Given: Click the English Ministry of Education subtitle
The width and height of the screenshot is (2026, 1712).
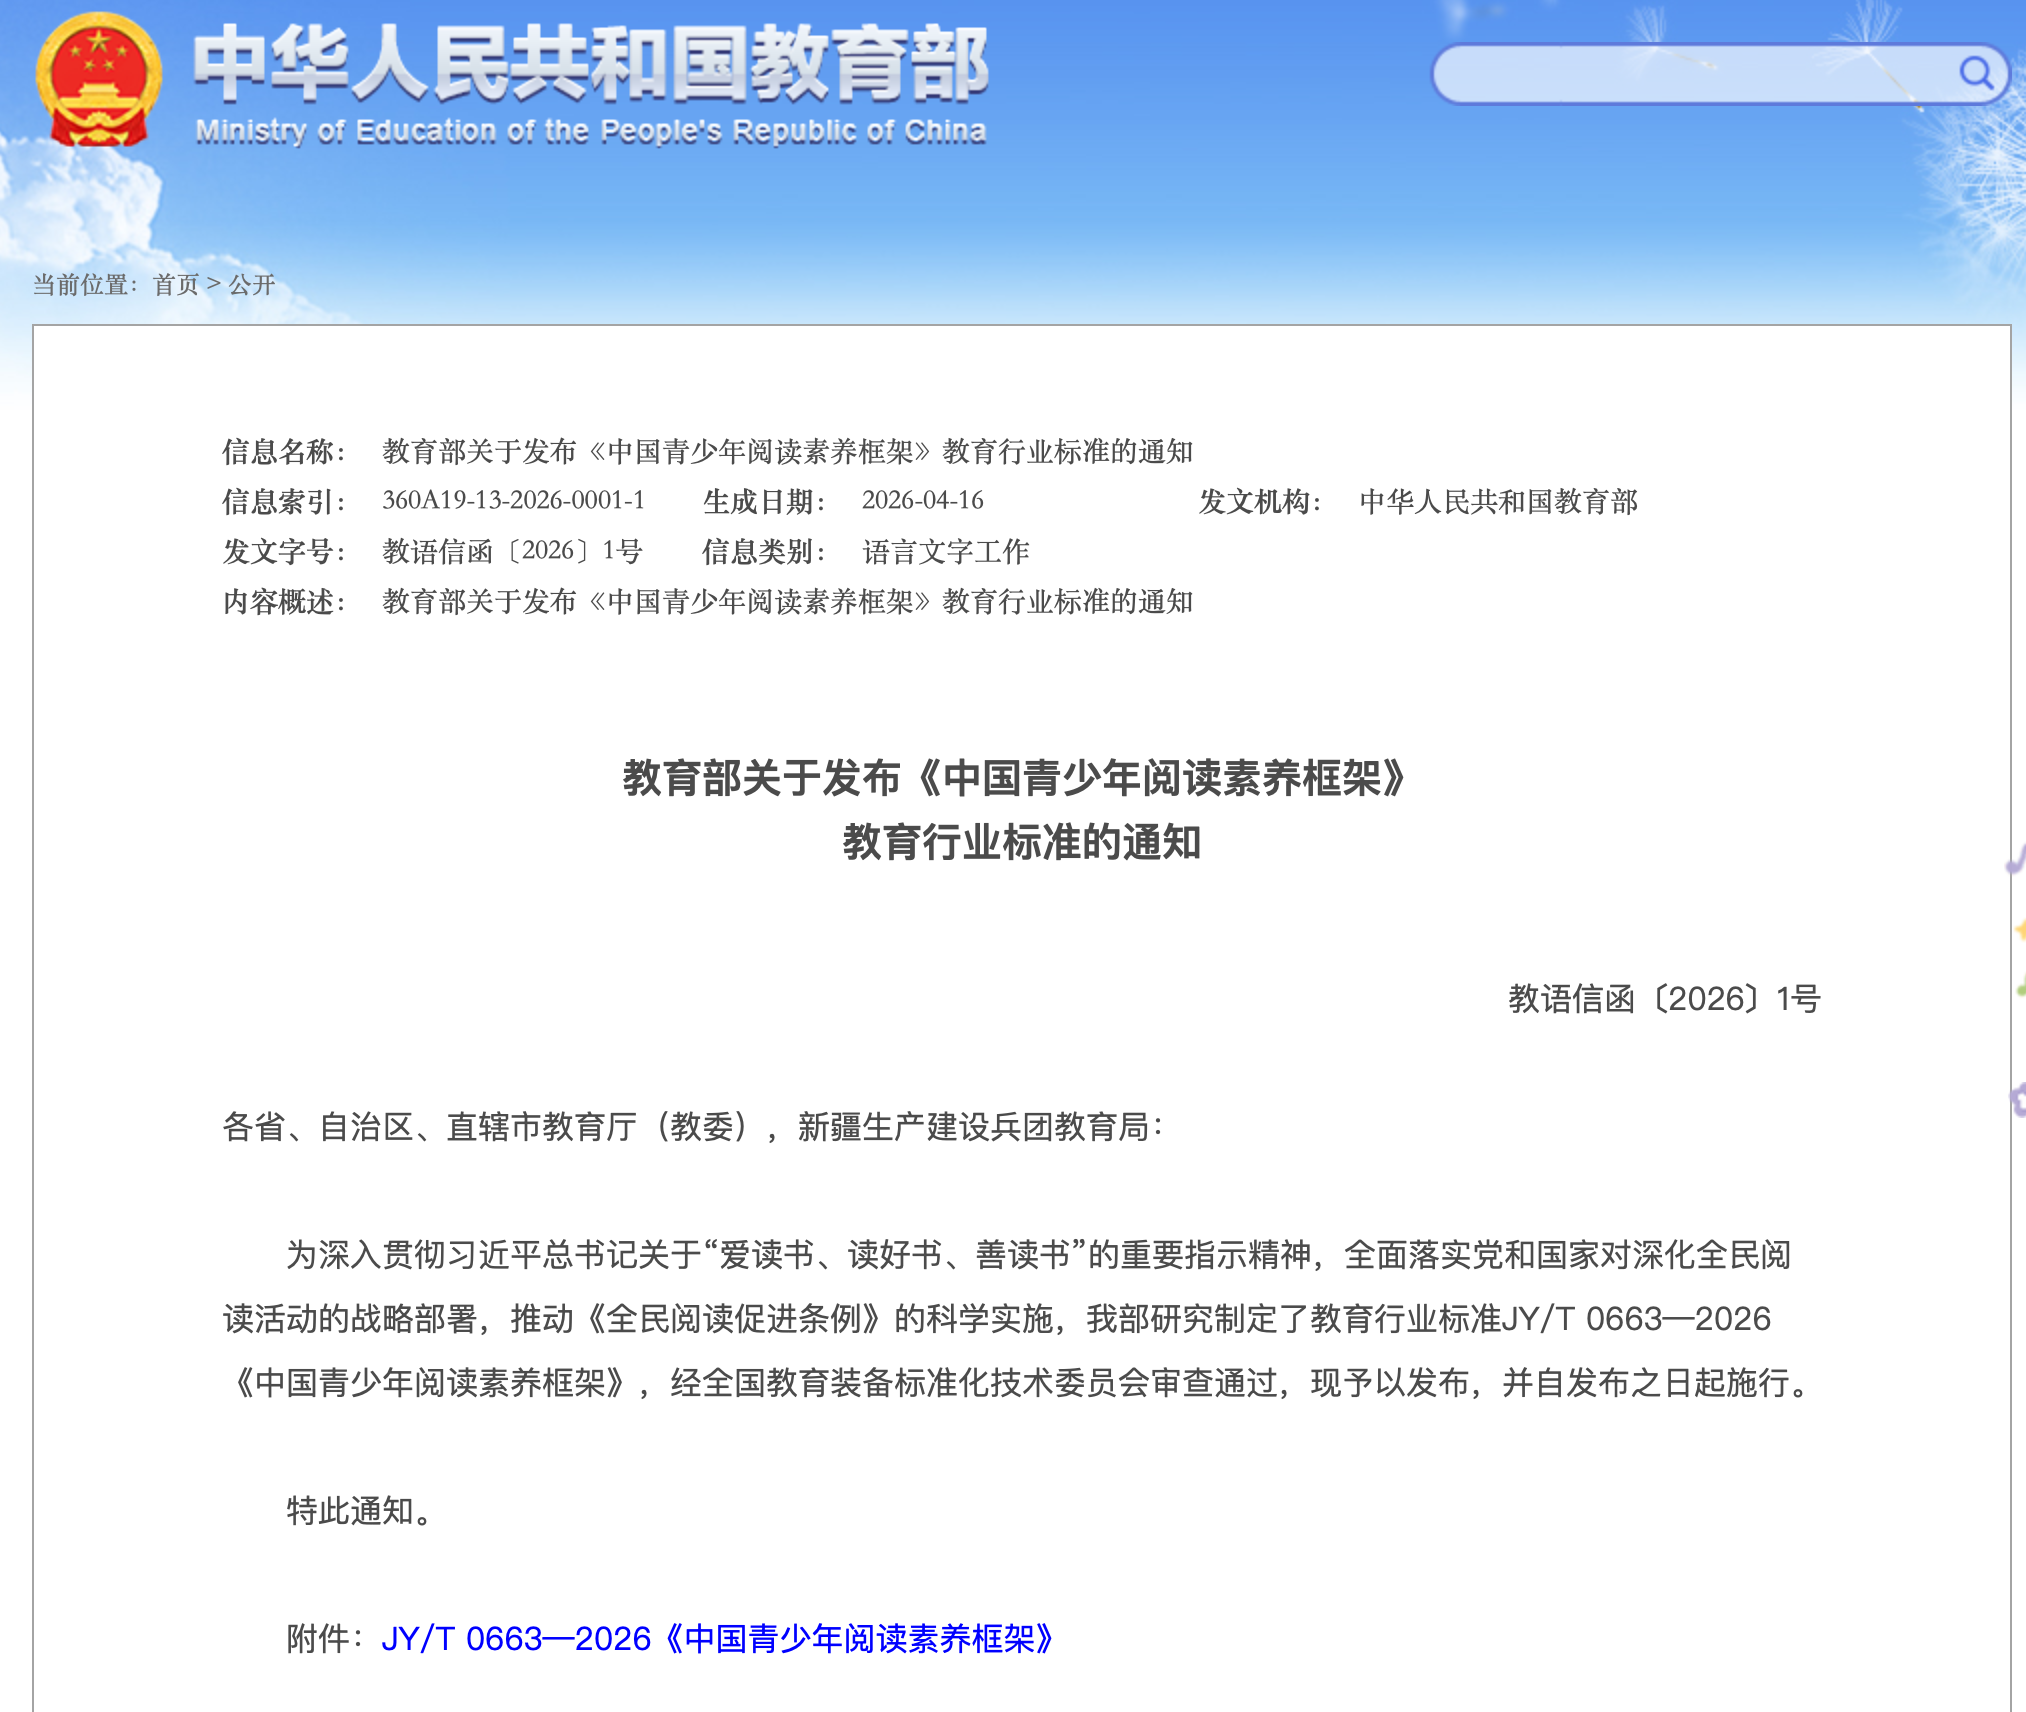Looking at the screenshot, I should (590, 131).
